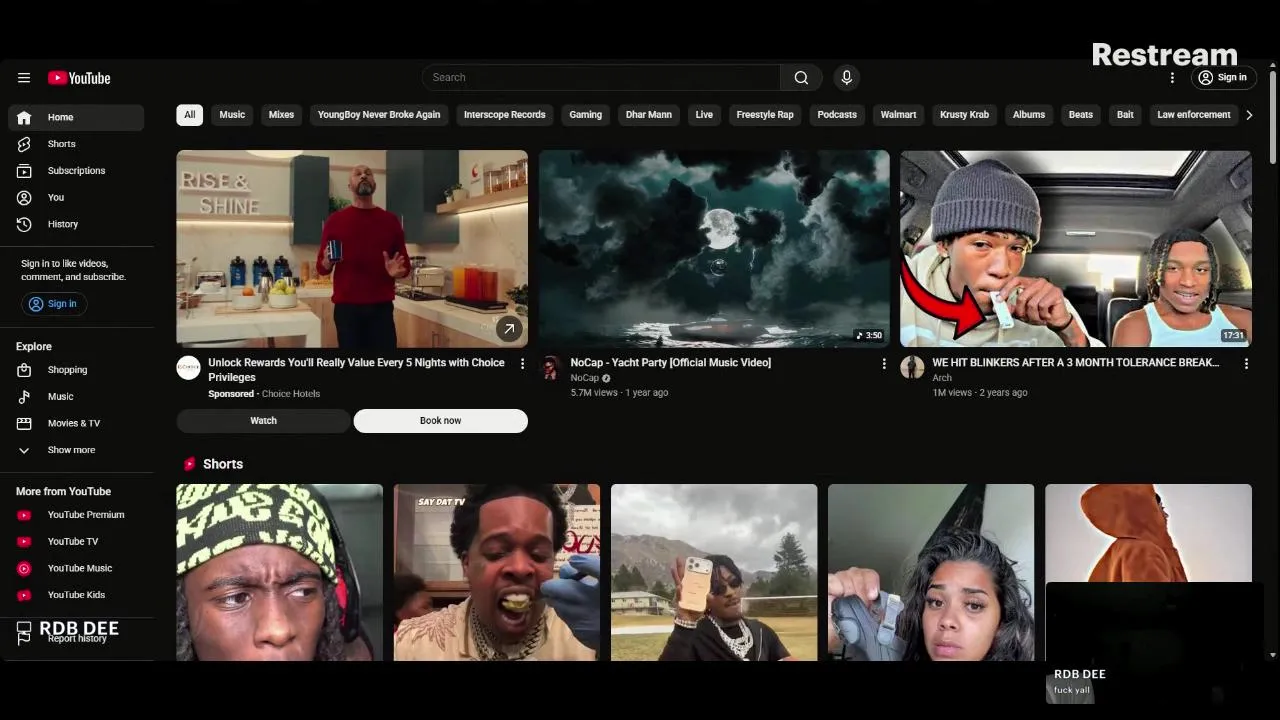Click the Arch channel avatar

click(912, 367)
